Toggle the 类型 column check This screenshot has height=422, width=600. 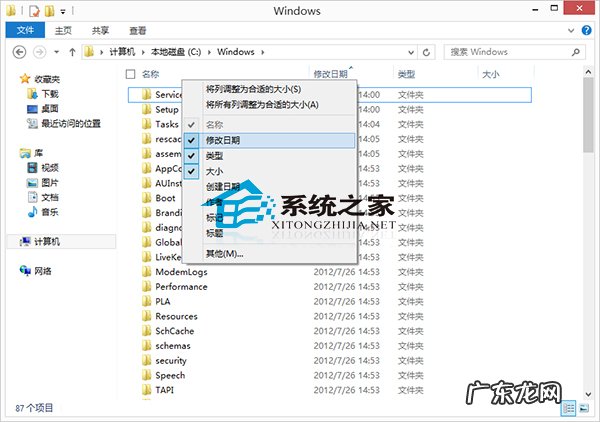(191, 156)
